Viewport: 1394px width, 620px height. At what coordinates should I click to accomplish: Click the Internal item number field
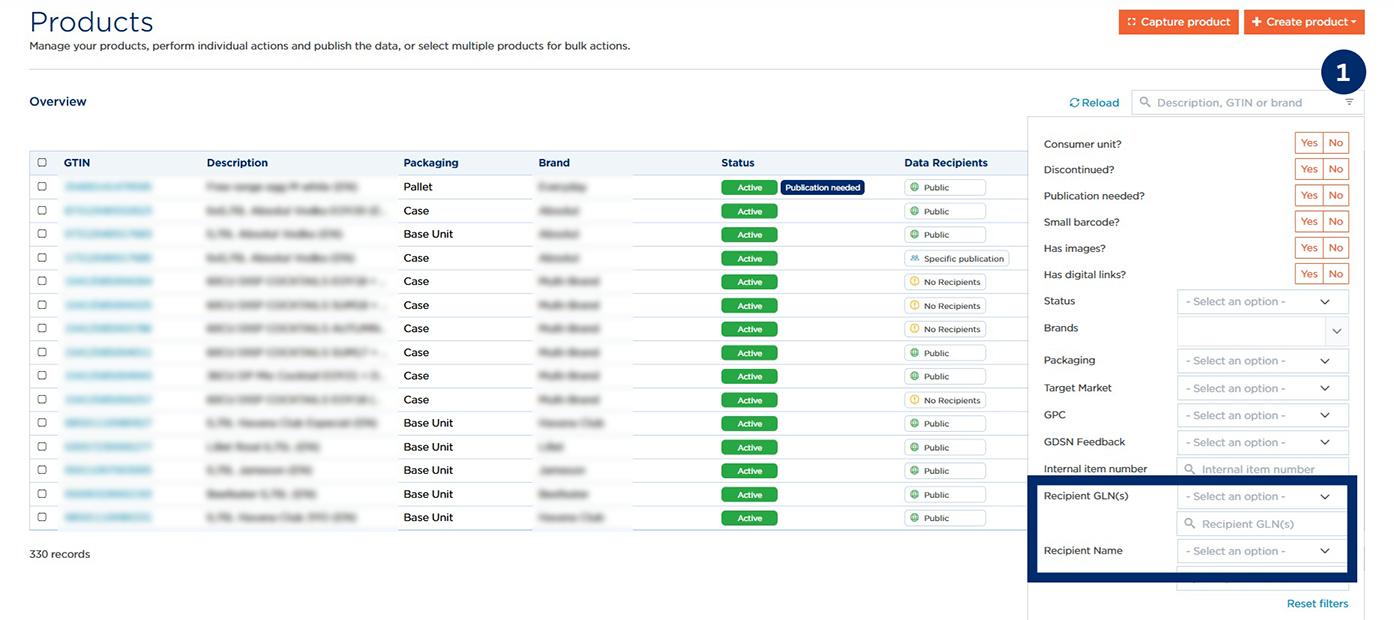tap(1262, 469)
